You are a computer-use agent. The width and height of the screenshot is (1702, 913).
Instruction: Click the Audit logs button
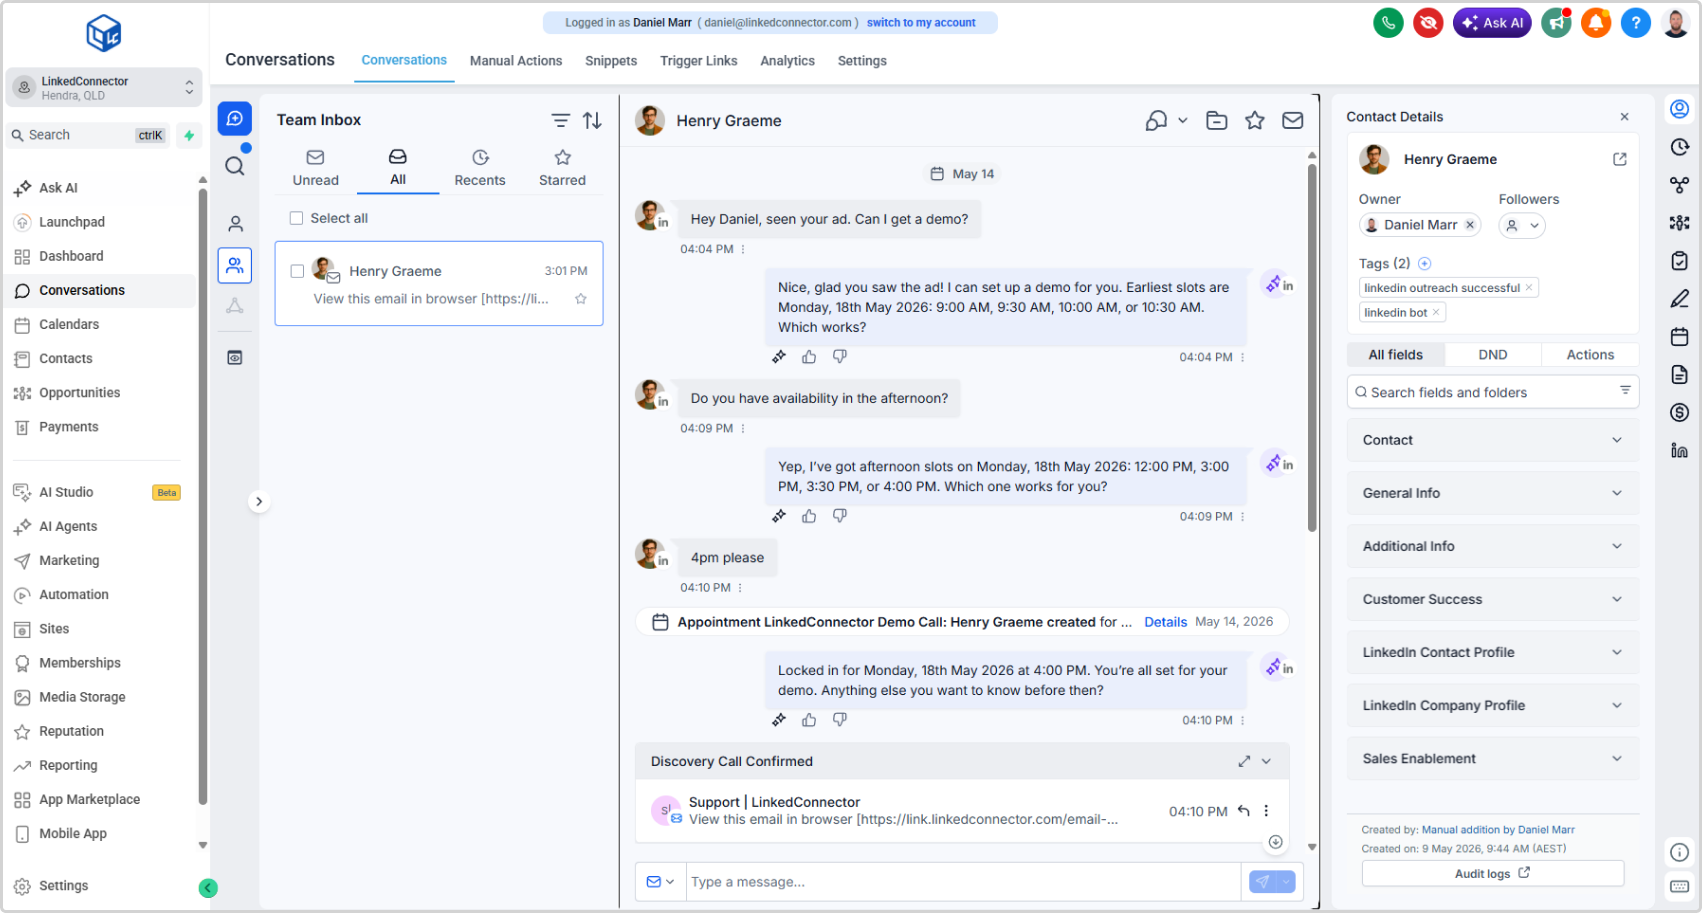[x=1492, y=874]
